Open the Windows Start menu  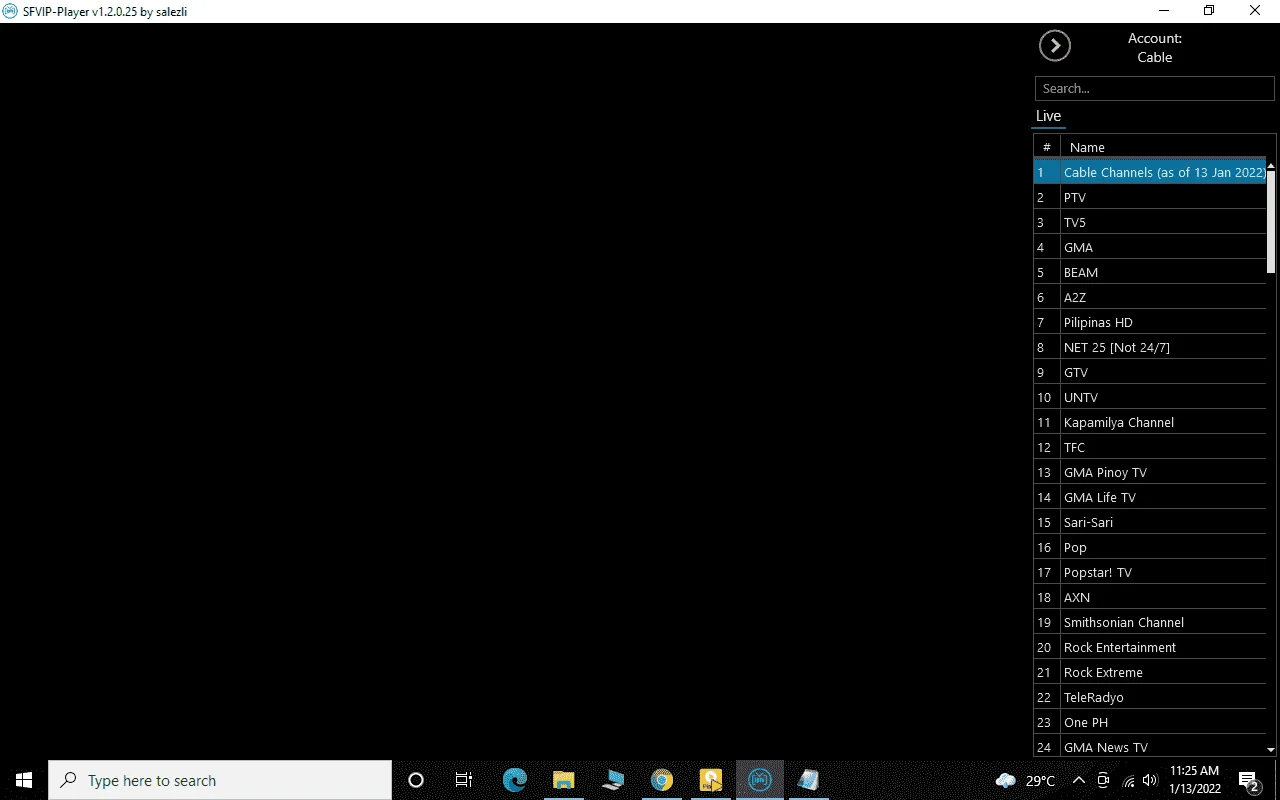pyautogui.click(x=24, y=780)
